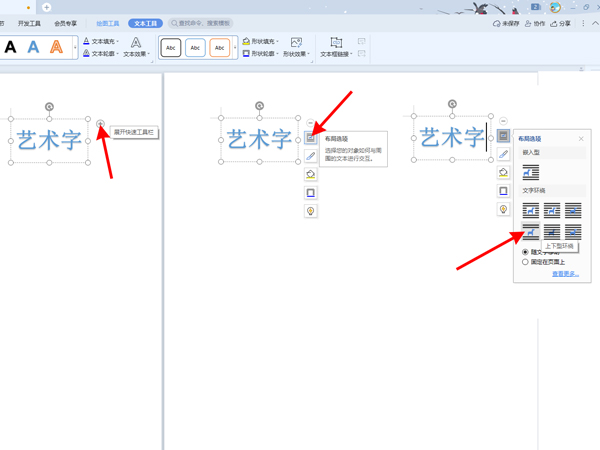Select the 固定在页面上 radio button
The width and height of the screenshot is (600, 450).
[x=526, y=262]
